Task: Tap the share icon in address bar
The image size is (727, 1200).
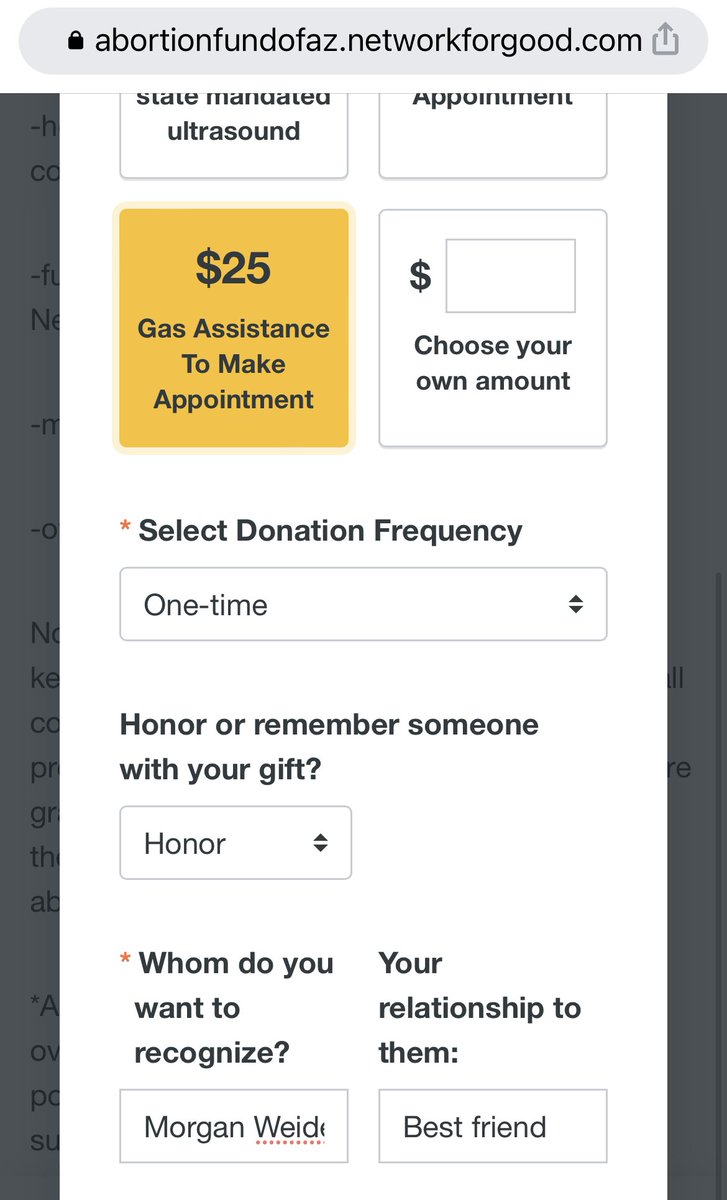Action: [665, 40]
